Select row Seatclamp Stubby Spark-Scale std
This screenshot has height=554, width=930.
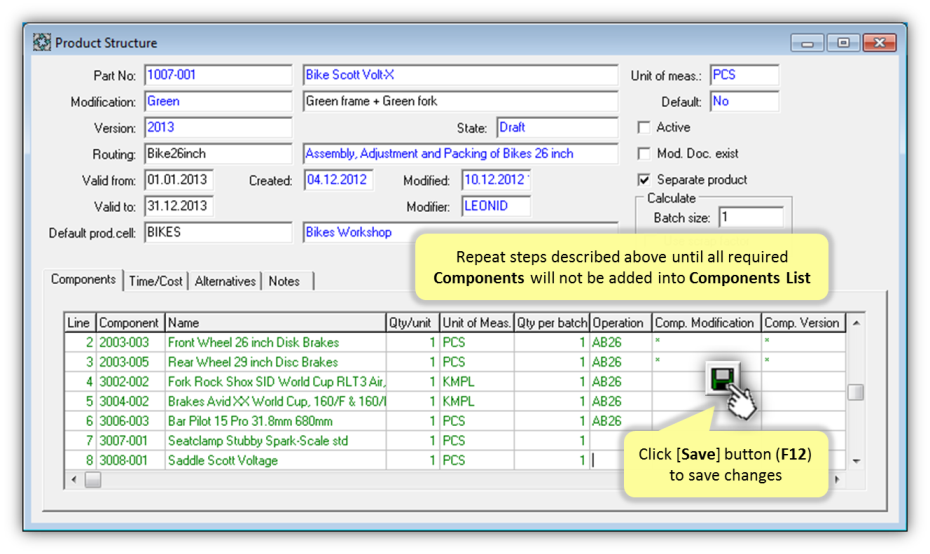455,441
